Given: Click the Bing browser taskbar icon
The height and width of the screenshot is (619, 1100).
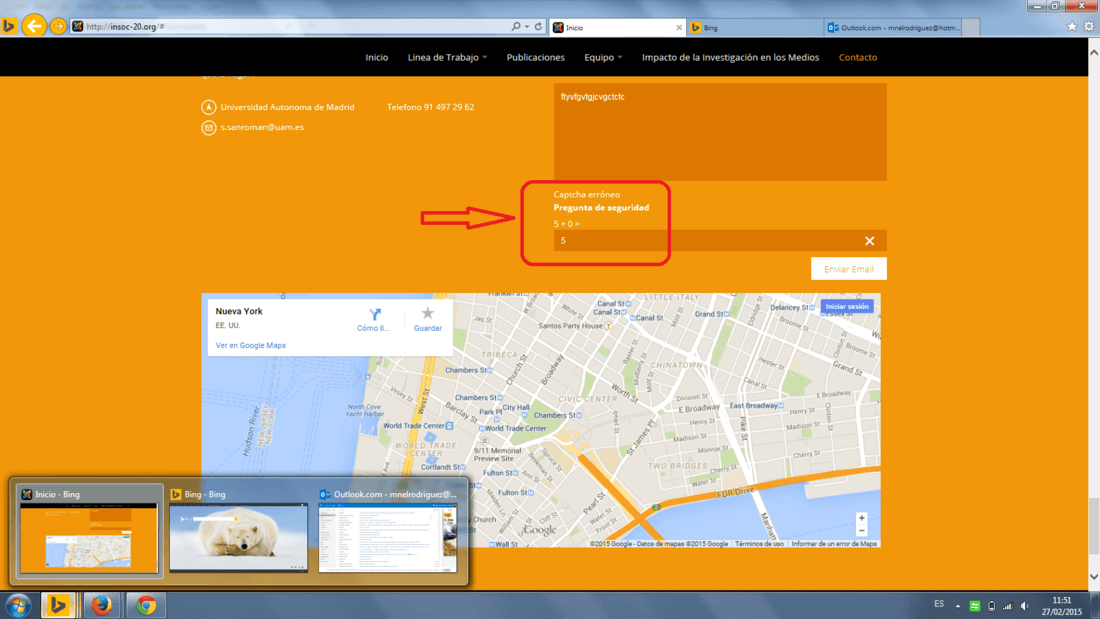Looking at the screenshot, I should [58, 605].
